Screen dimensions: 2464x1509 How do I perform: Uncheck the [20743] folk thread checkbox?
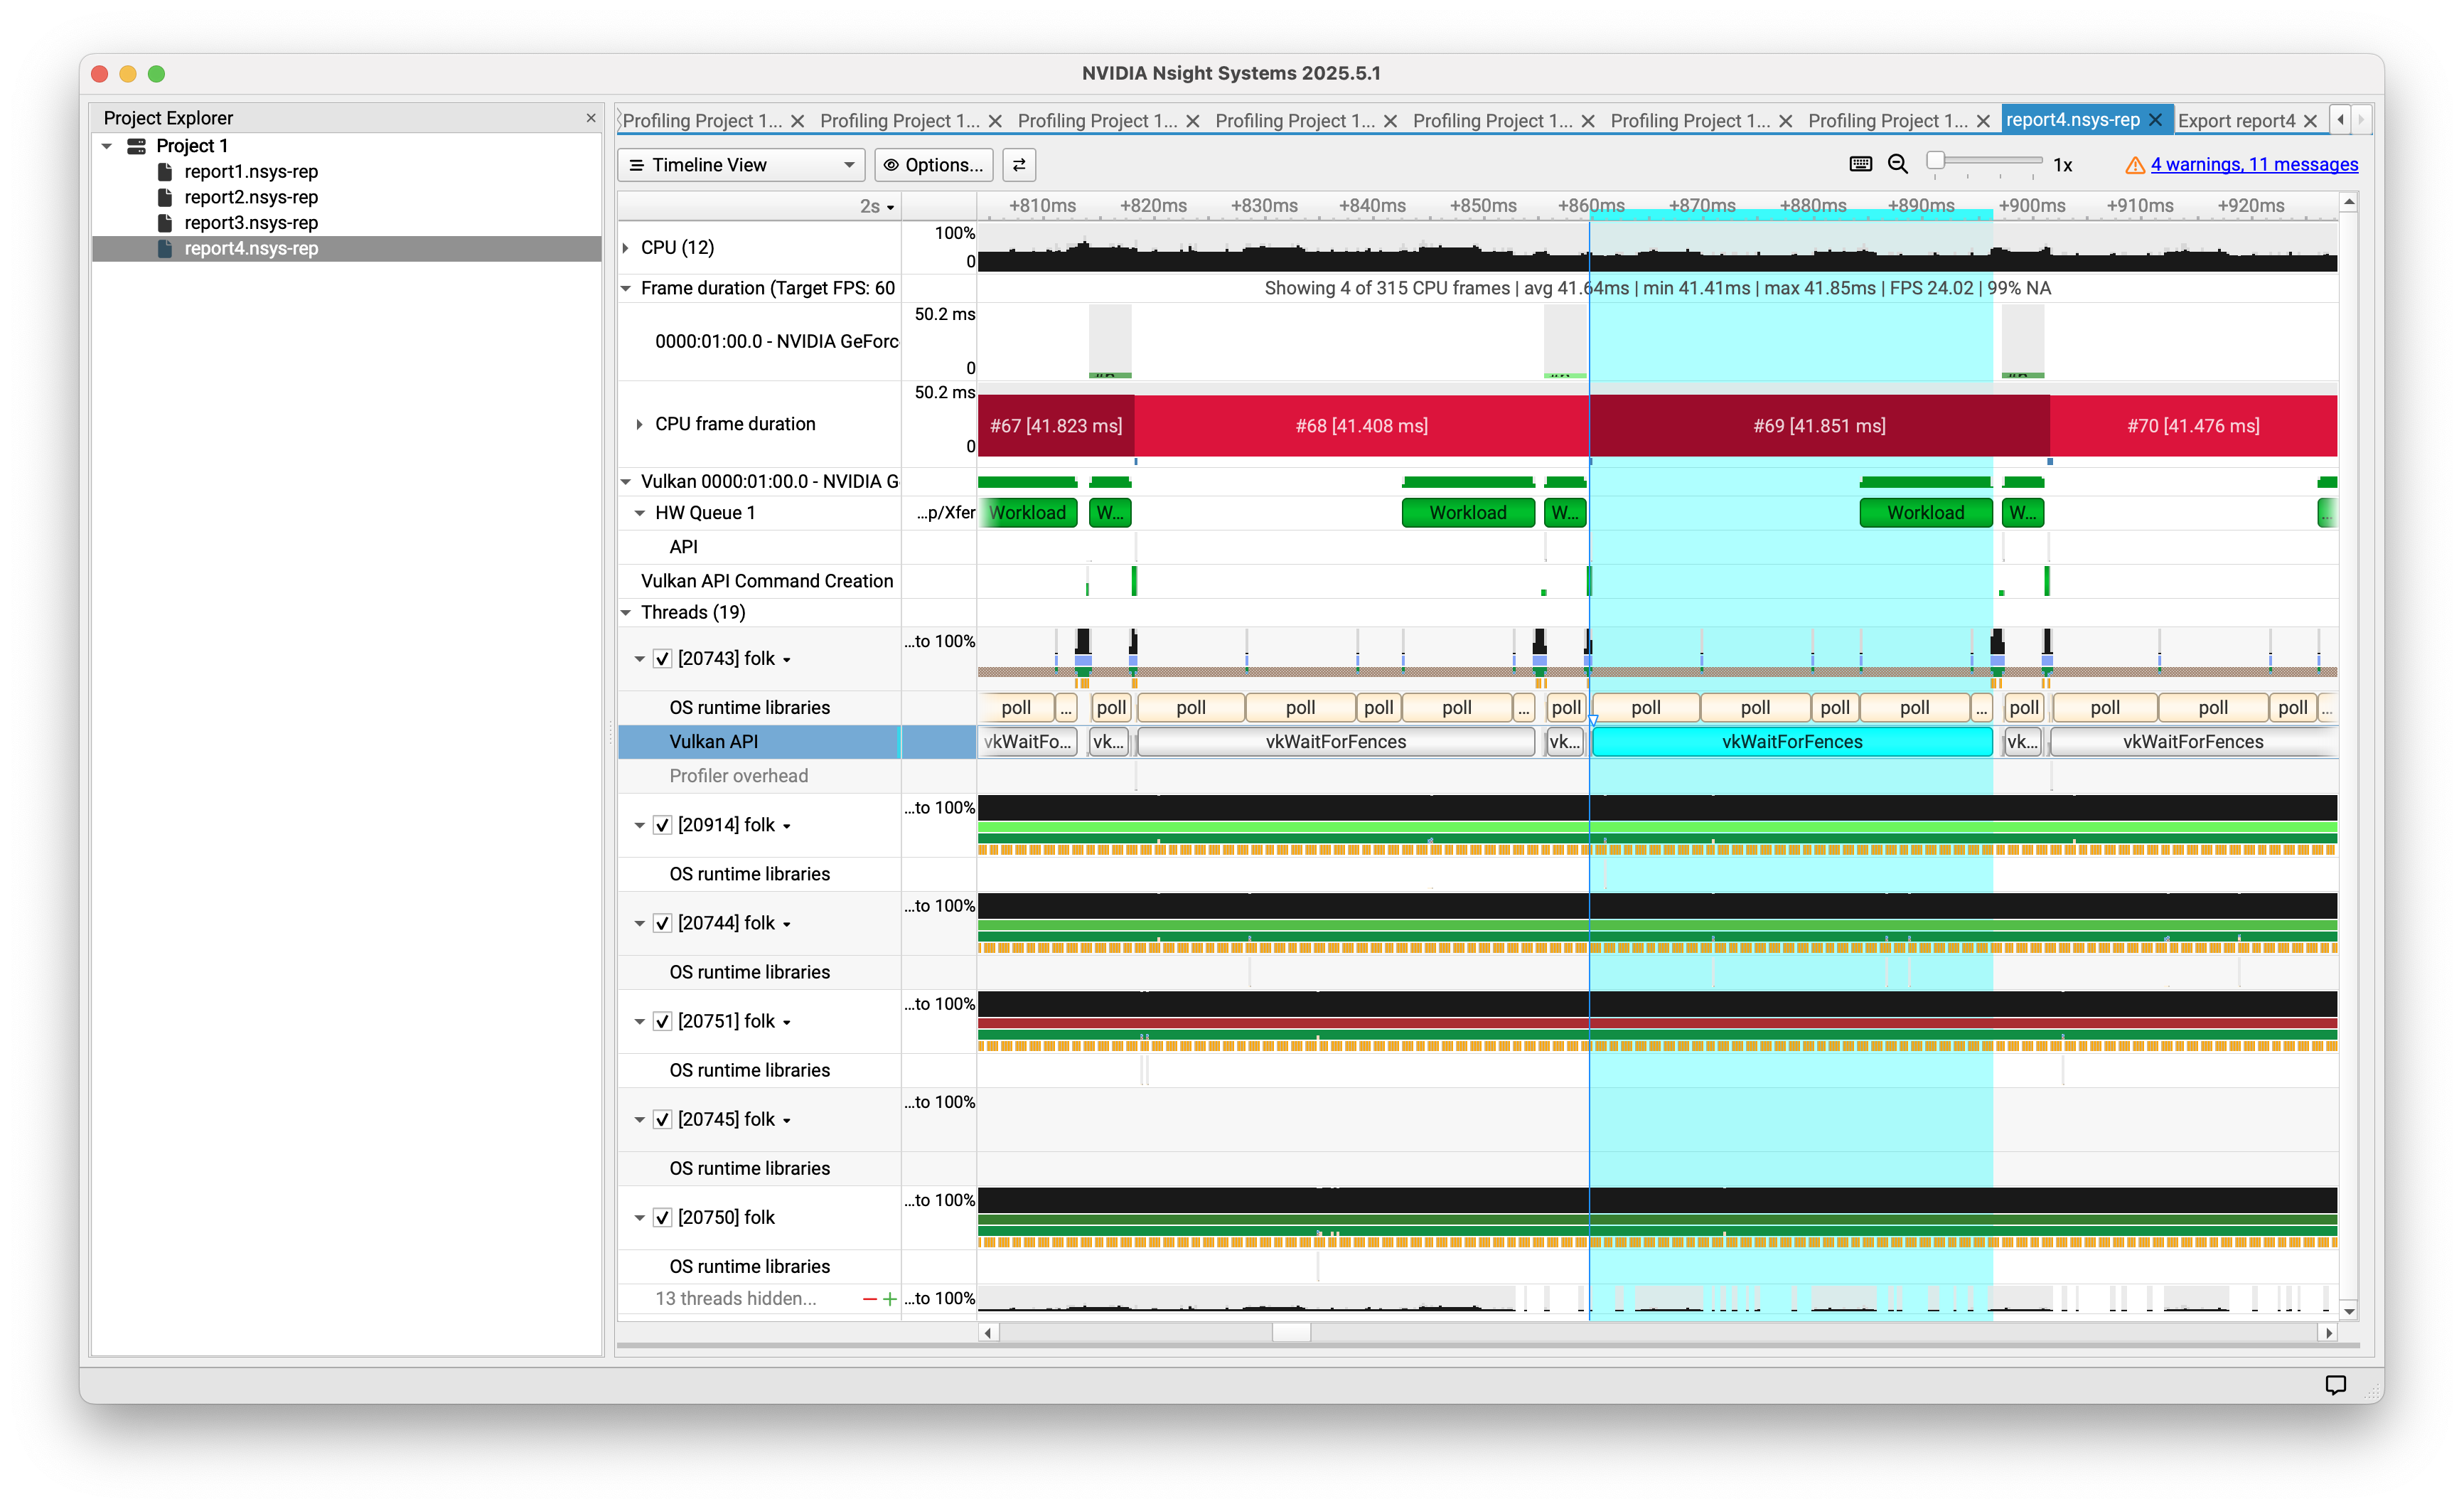[x=662, y=659]
